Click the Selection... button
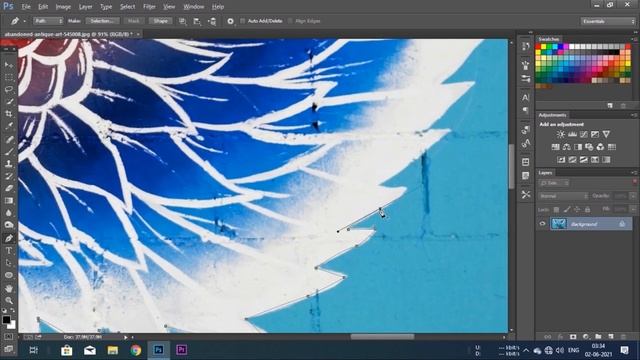Viewport: 640px width, 360px height. (x=102, y=21)
